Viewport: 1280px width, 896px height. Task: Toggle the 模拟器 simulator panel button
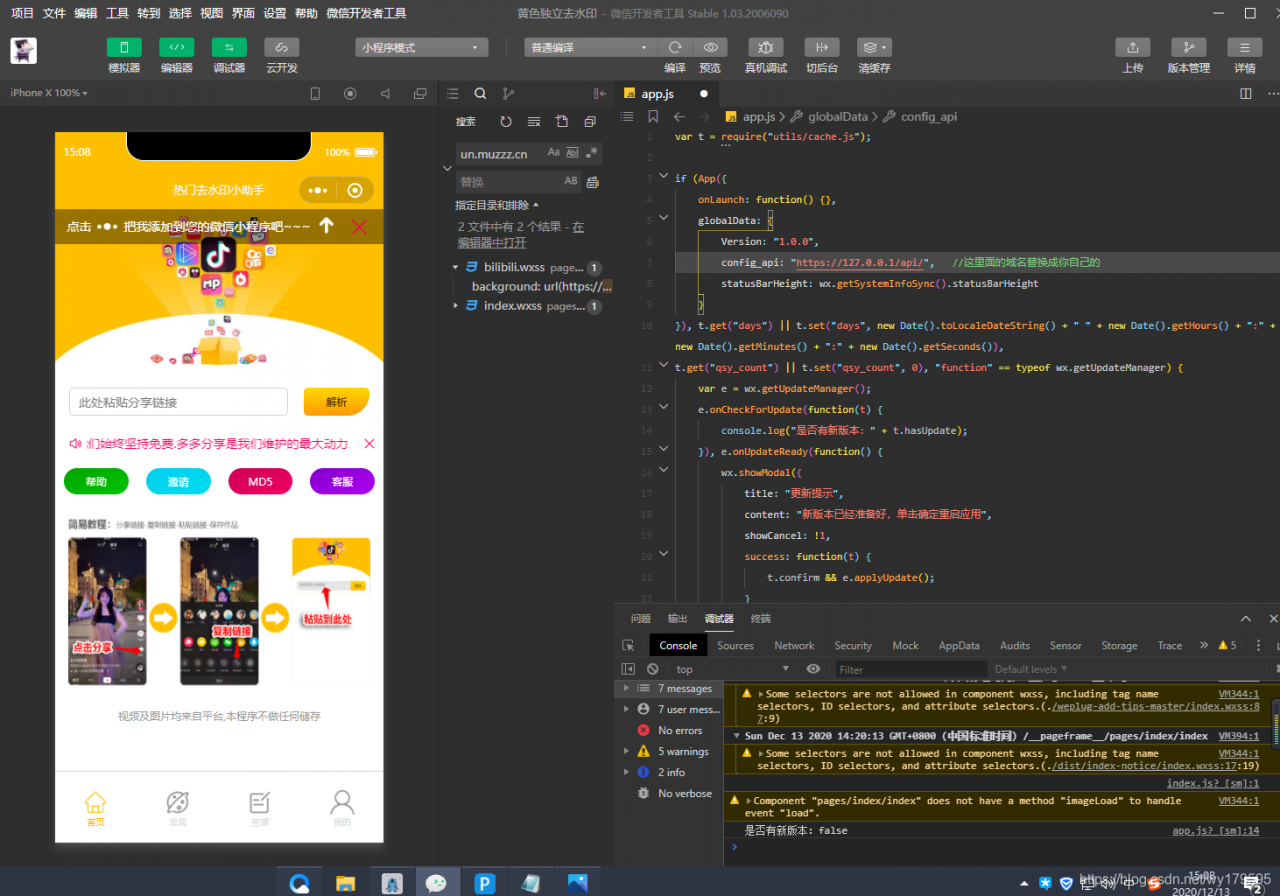click(124, 48)
